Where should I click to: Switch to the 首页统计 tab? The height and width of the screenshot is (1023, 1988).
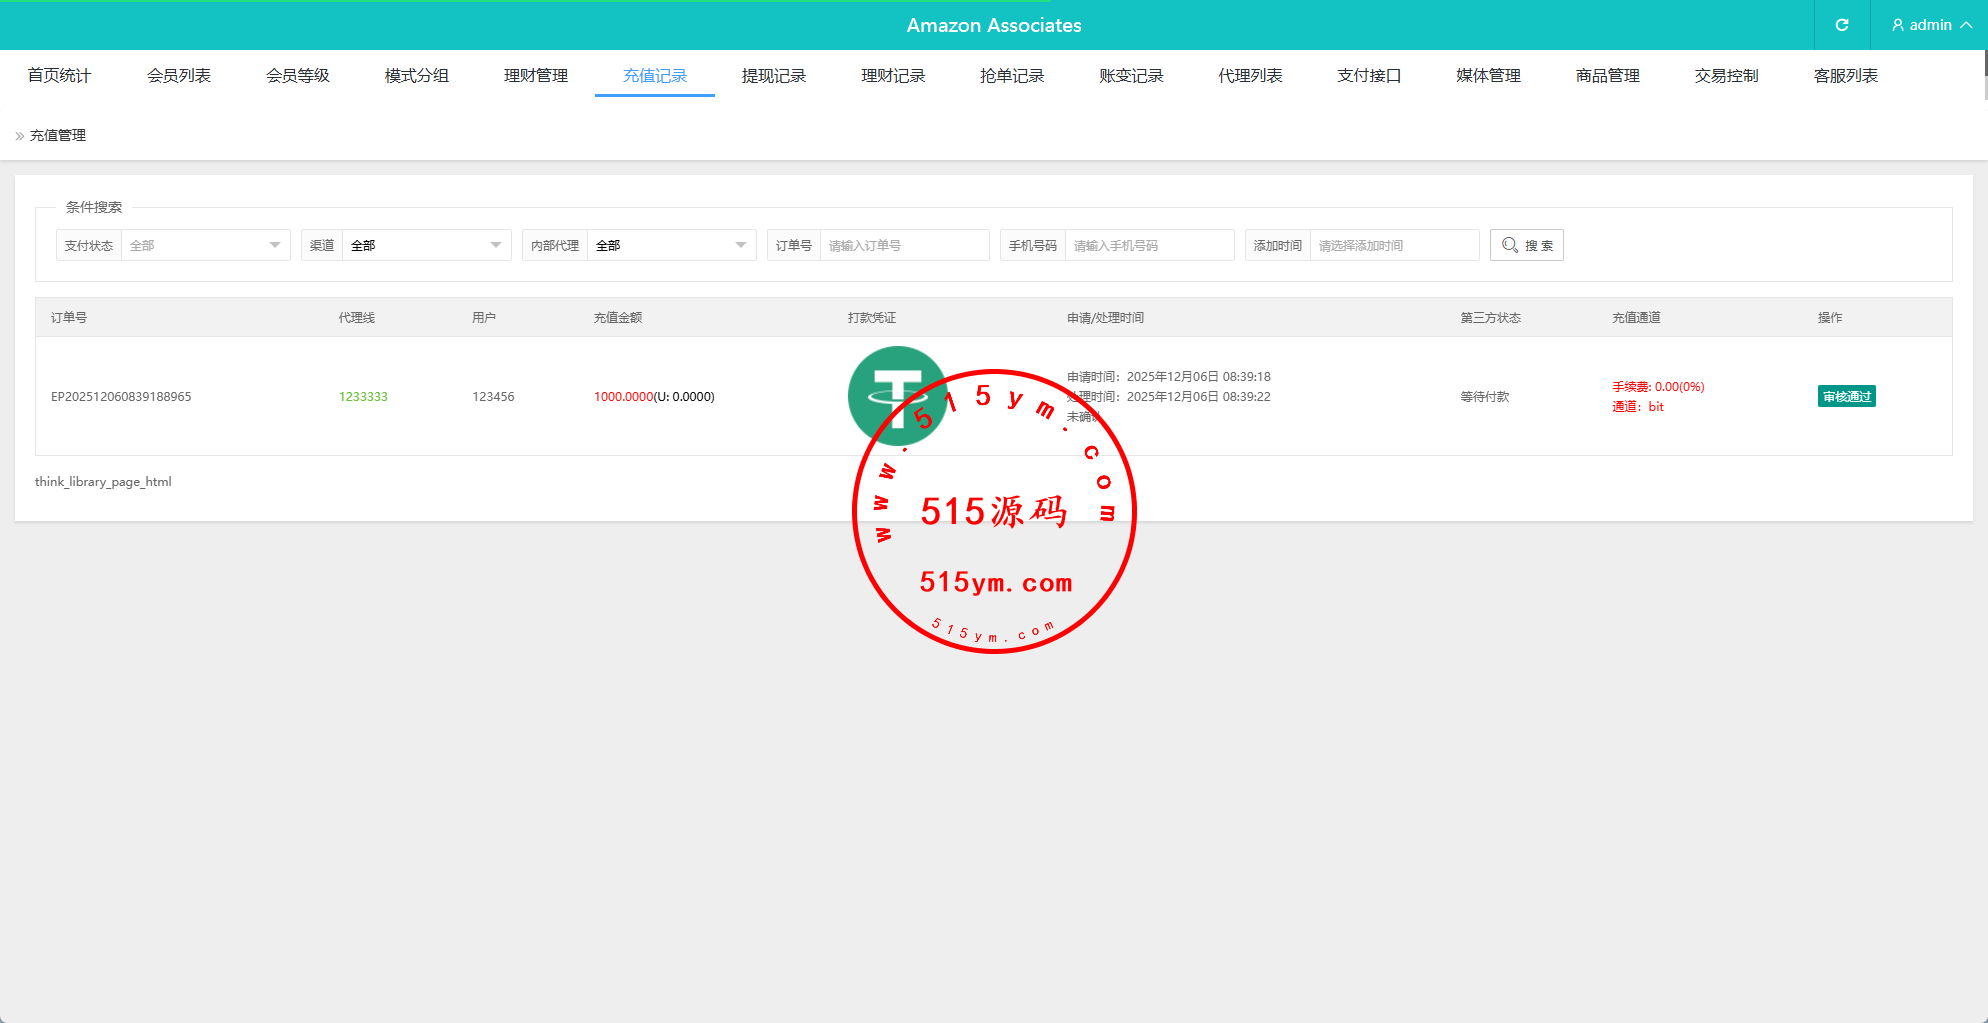59,76
